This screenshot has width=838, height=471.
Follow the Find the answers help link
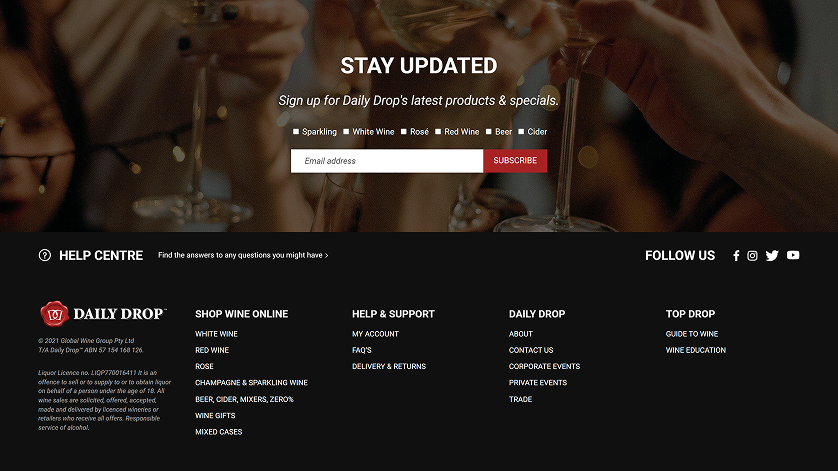(x=243, y=255)
